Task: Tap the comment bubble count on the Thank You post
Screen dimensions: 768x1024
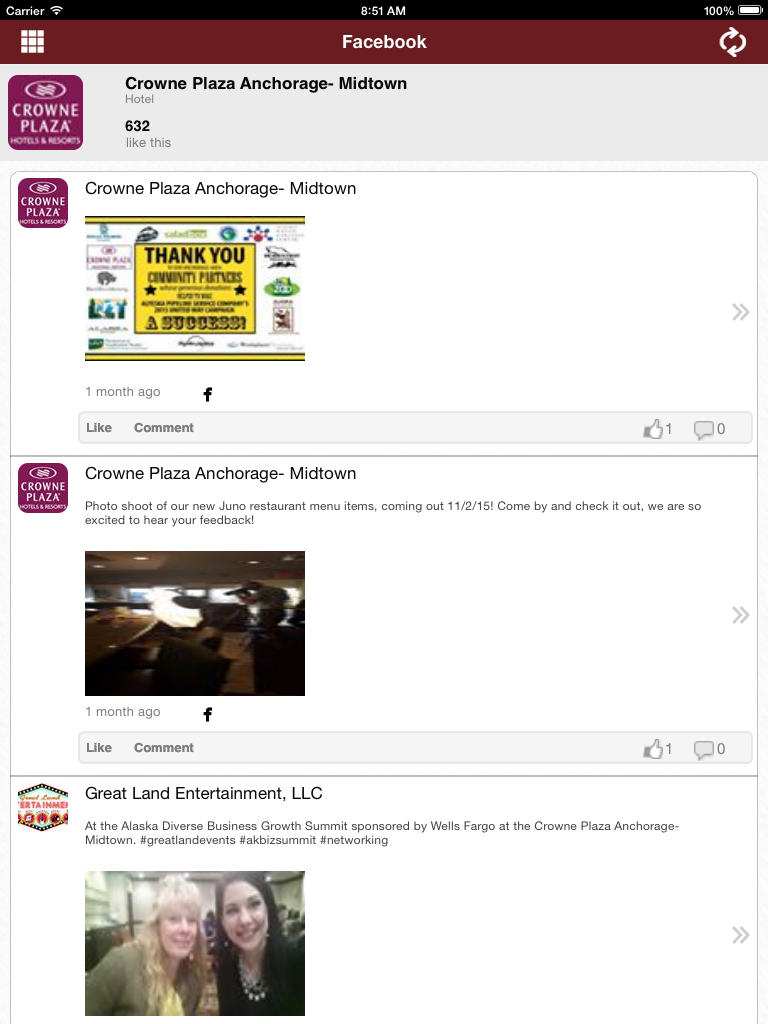Action: pyautogui.click(x=709, y=429)
